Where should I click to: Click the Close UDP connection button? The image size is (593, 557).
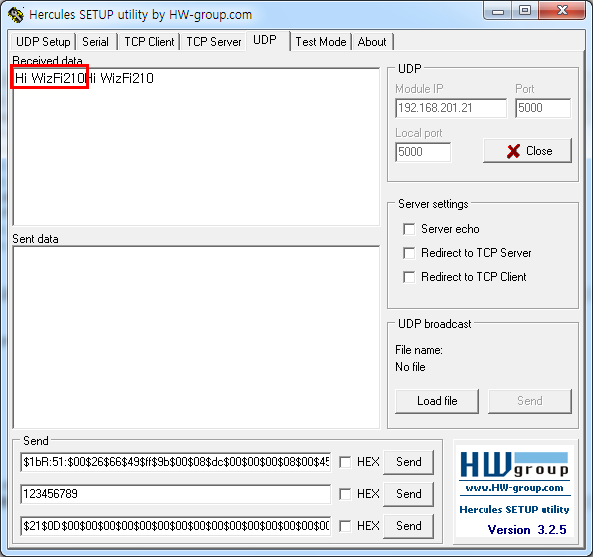point(527,151)
